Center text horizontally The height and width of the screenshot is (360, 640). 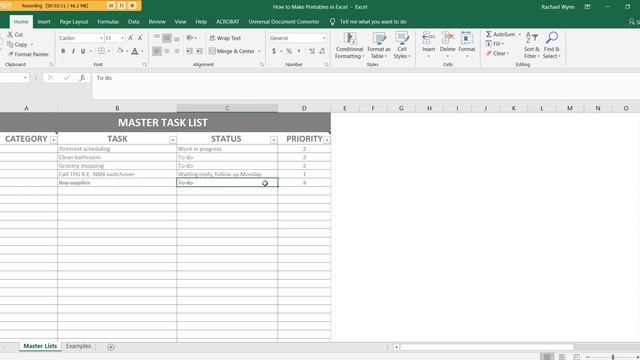pyautogui.click(x=167, y=51)
